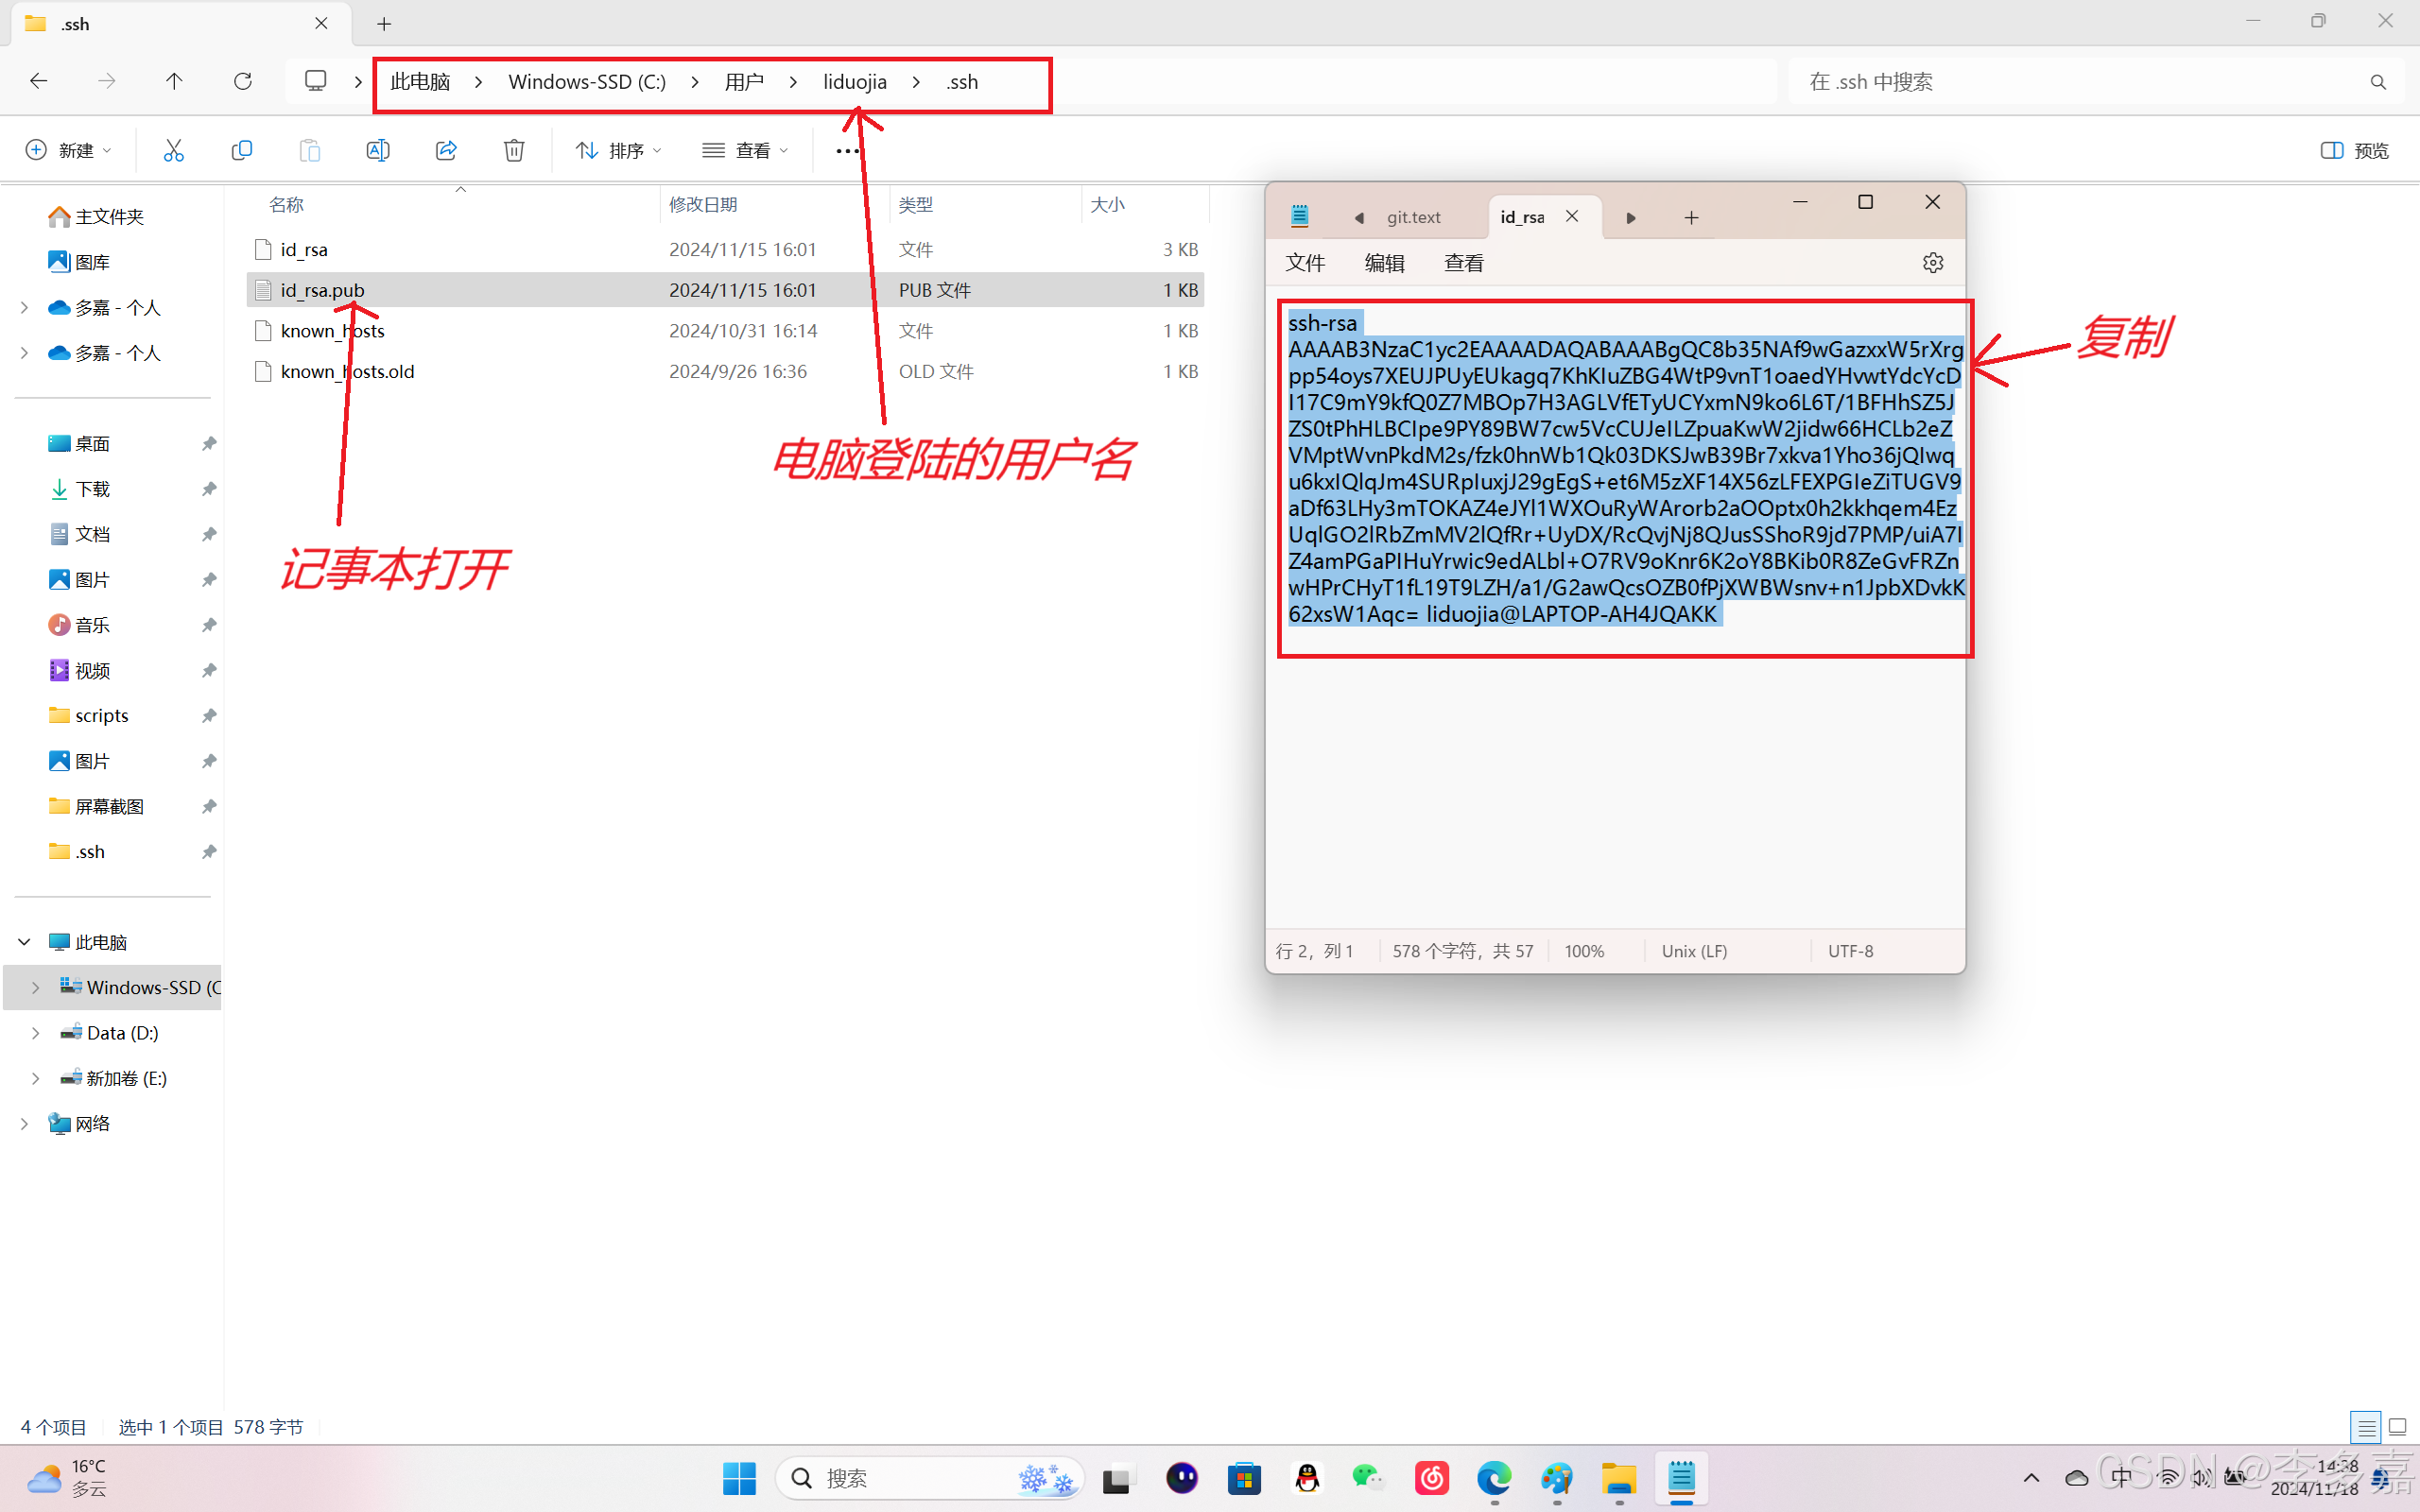
Task: Switch to large icons view in status bar
Action: coord(2397,1427)
